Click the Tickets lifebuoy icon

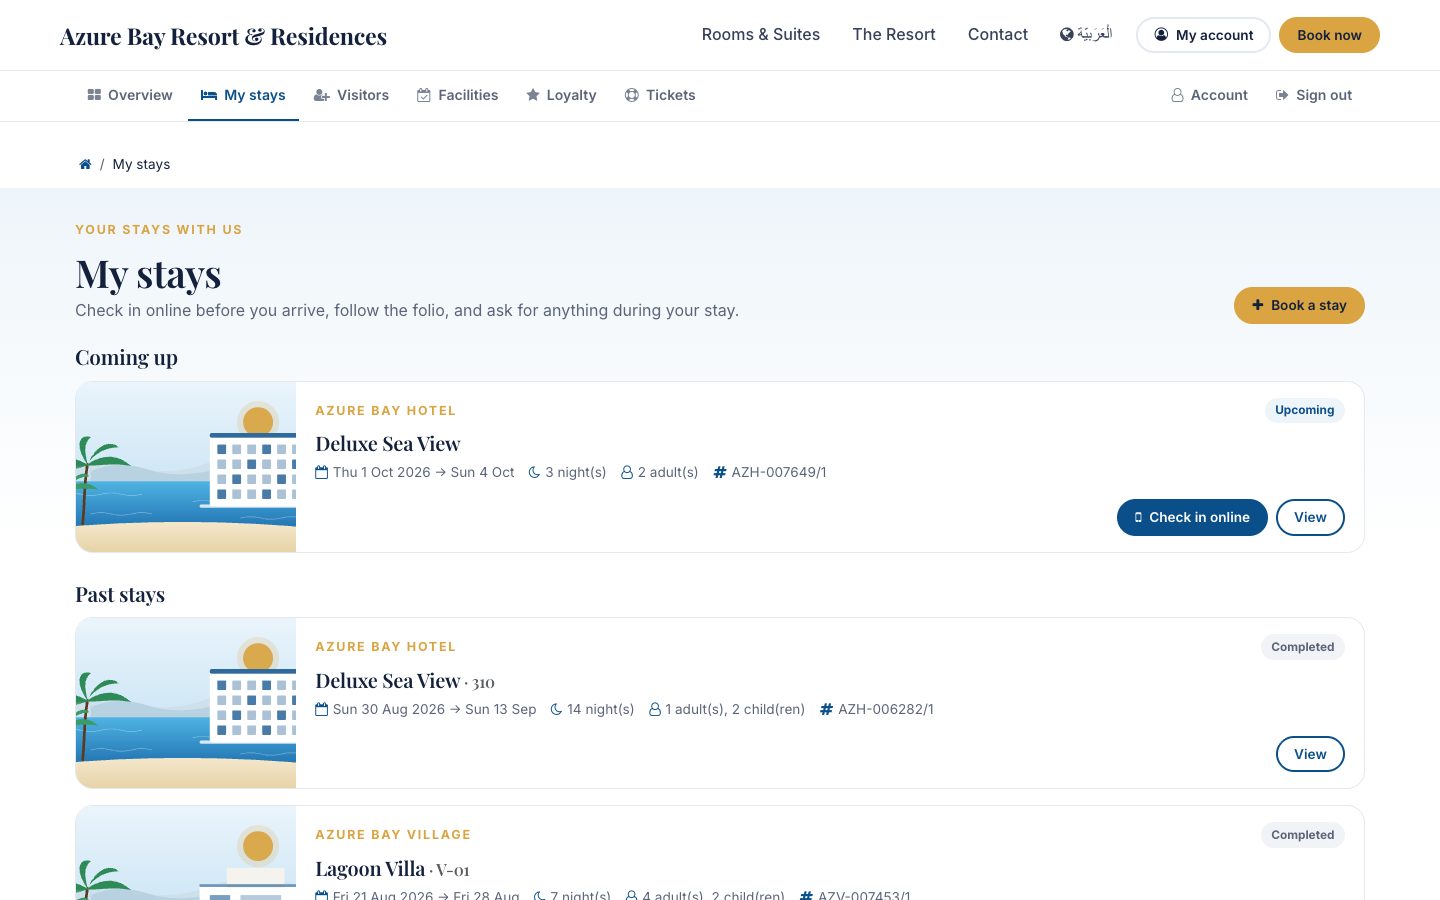[632, 95]
